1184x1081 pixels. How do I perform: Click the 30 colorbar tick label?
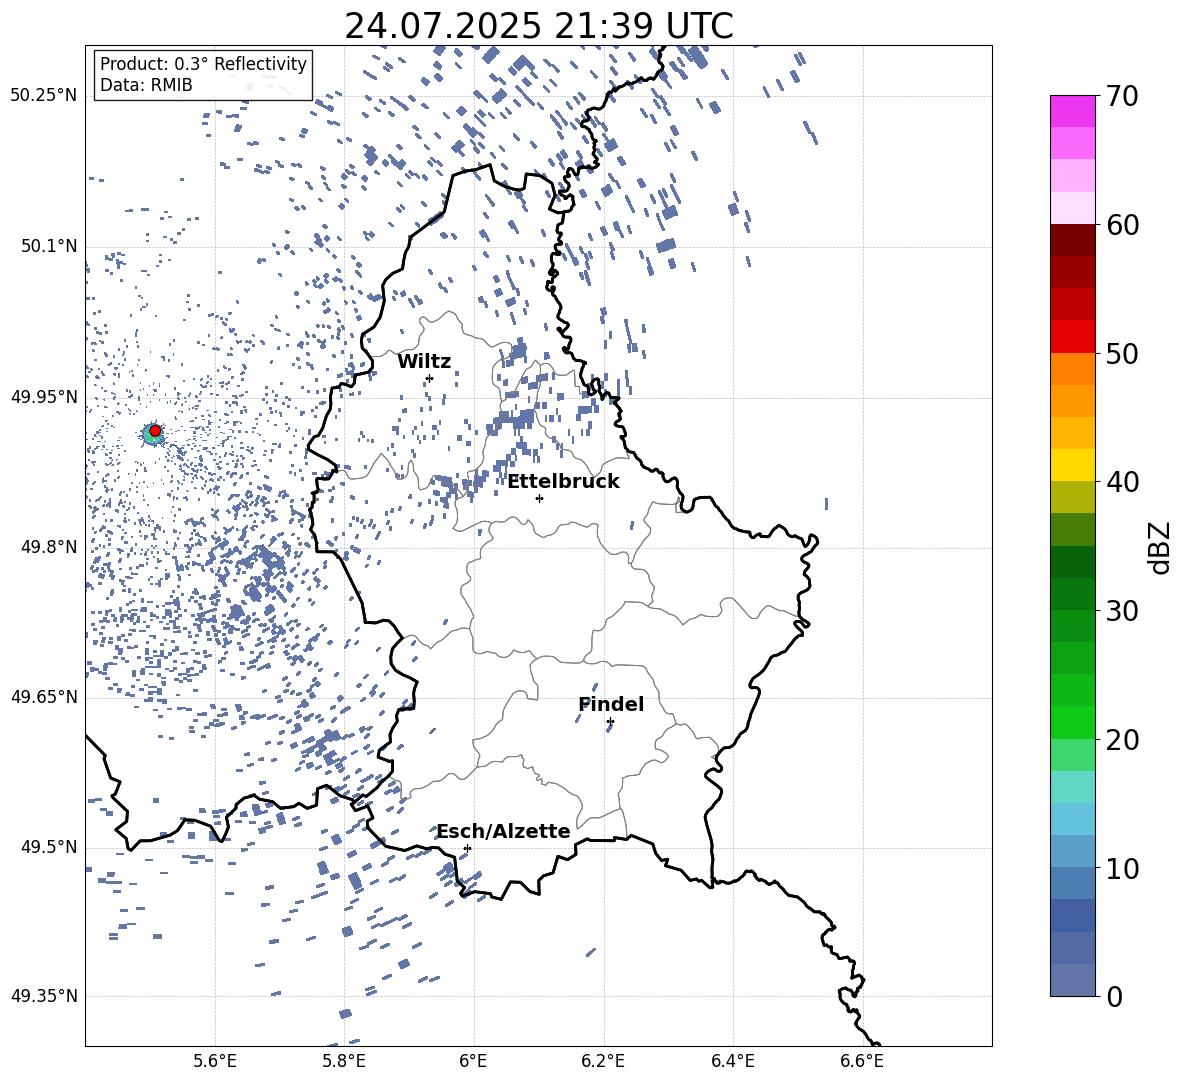coord(1122,611)
